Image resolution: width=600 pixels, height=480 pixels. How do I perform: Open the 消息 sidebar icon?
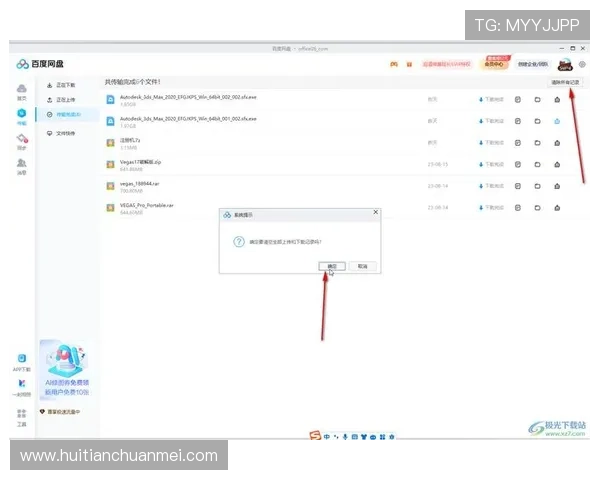tap(21, 166)
